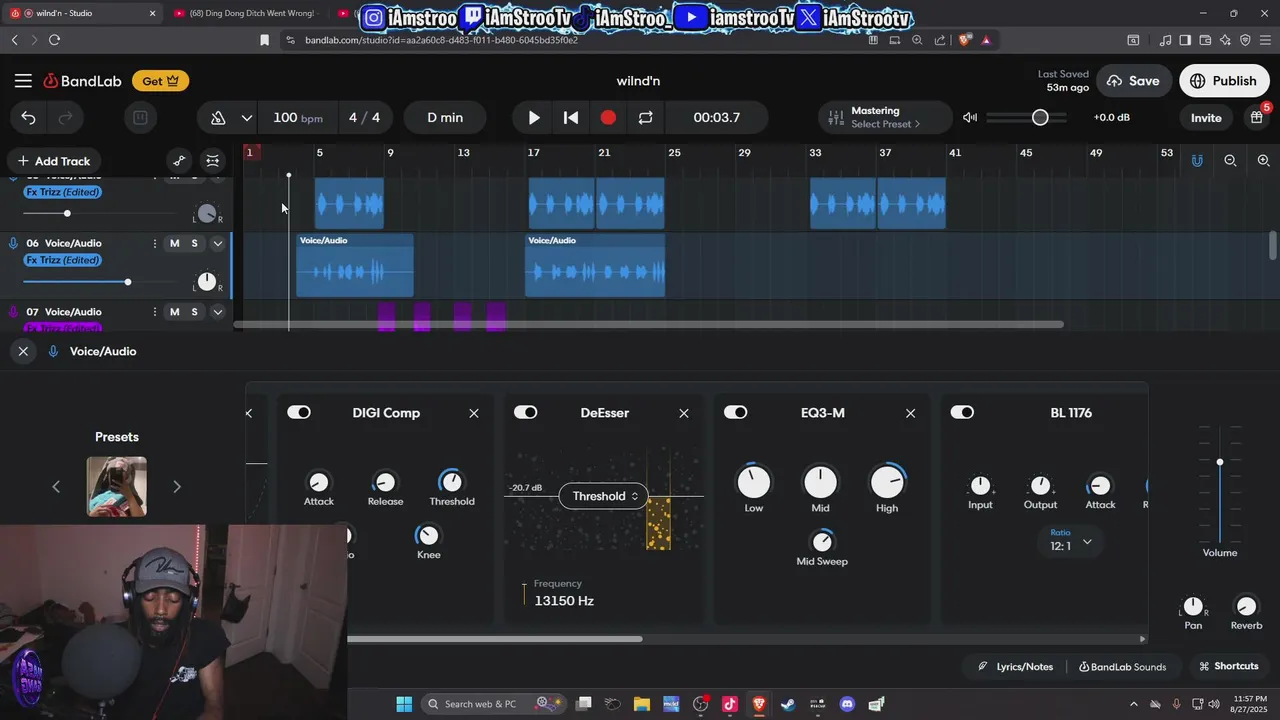The height and width of the screenshot is (720, 1280).
Task: Redo the last action
Action: (65, 118)
